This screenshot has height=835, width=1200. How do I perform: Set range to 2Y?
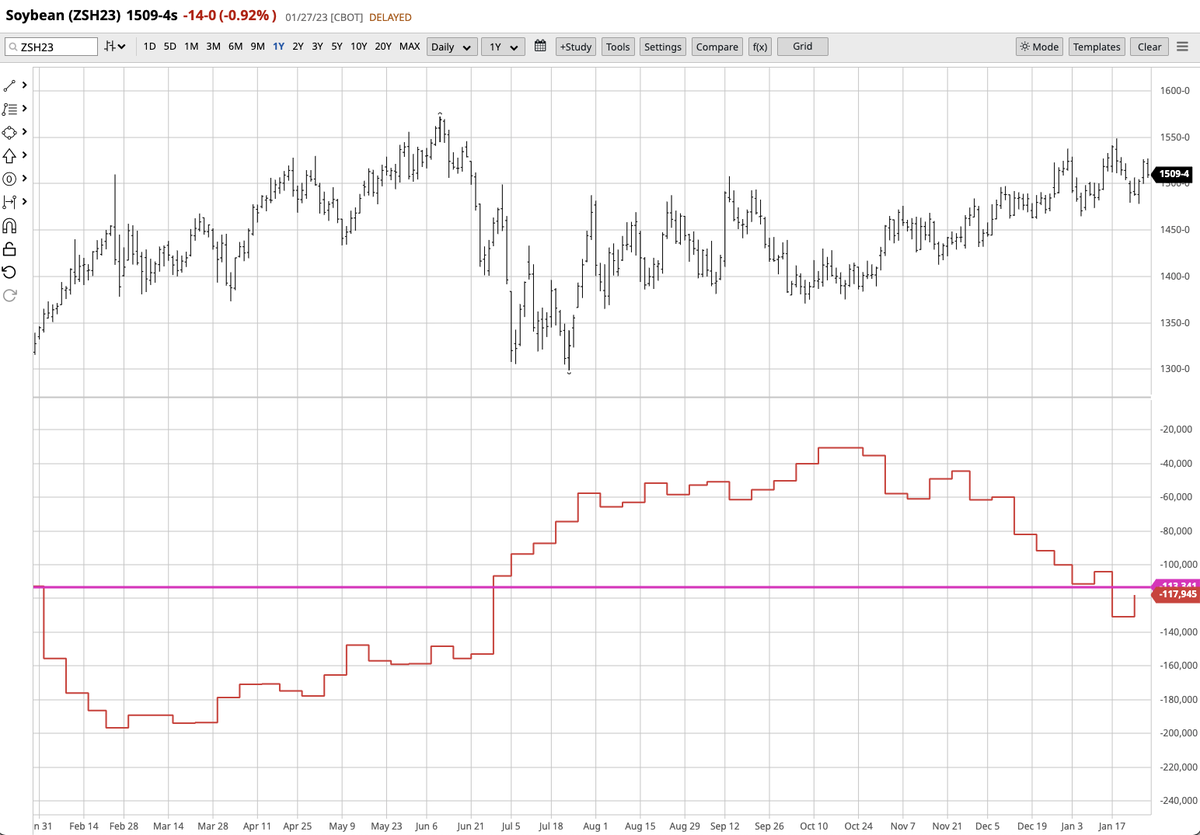click(298, 46)
